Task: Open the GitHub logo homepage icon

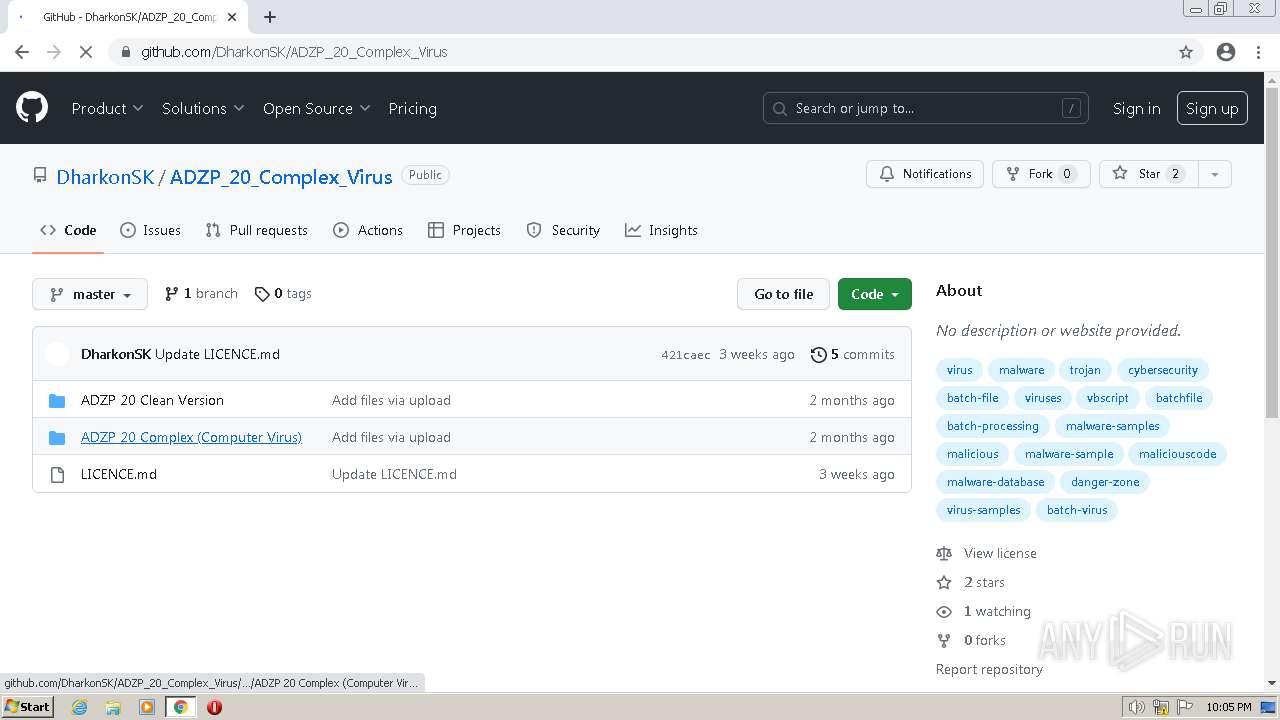Action: 32,108
